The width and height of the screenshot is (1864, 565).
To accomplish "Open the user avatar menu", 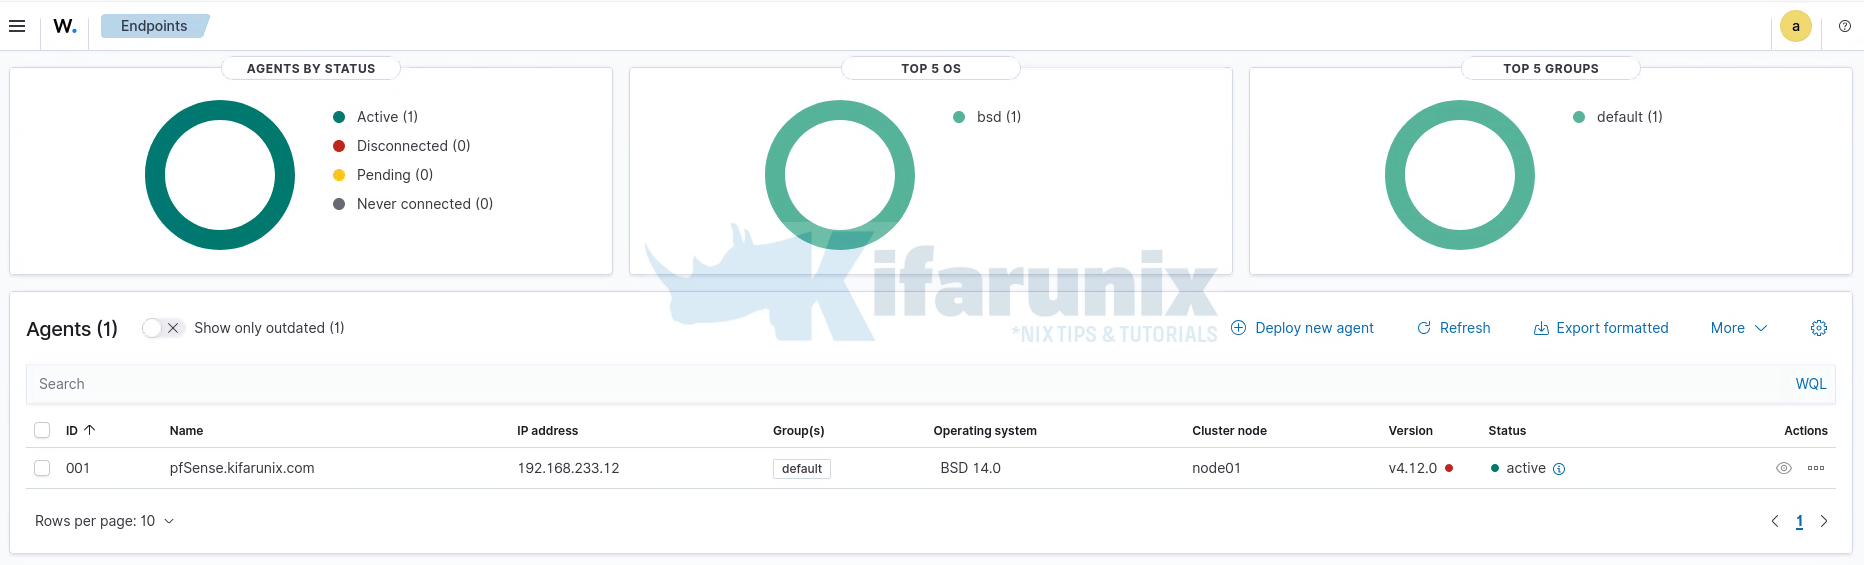I will tap(1796, 26).
